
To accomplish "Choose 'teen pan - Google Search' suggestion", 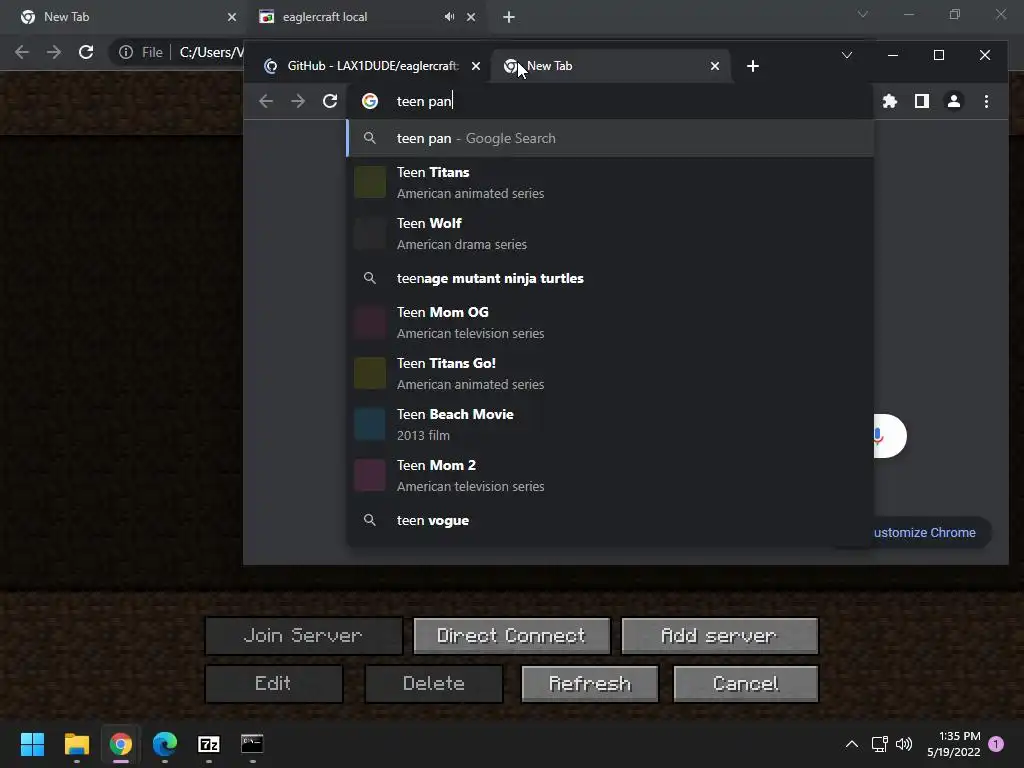I will pyautogui.click(x=610, y=138).
